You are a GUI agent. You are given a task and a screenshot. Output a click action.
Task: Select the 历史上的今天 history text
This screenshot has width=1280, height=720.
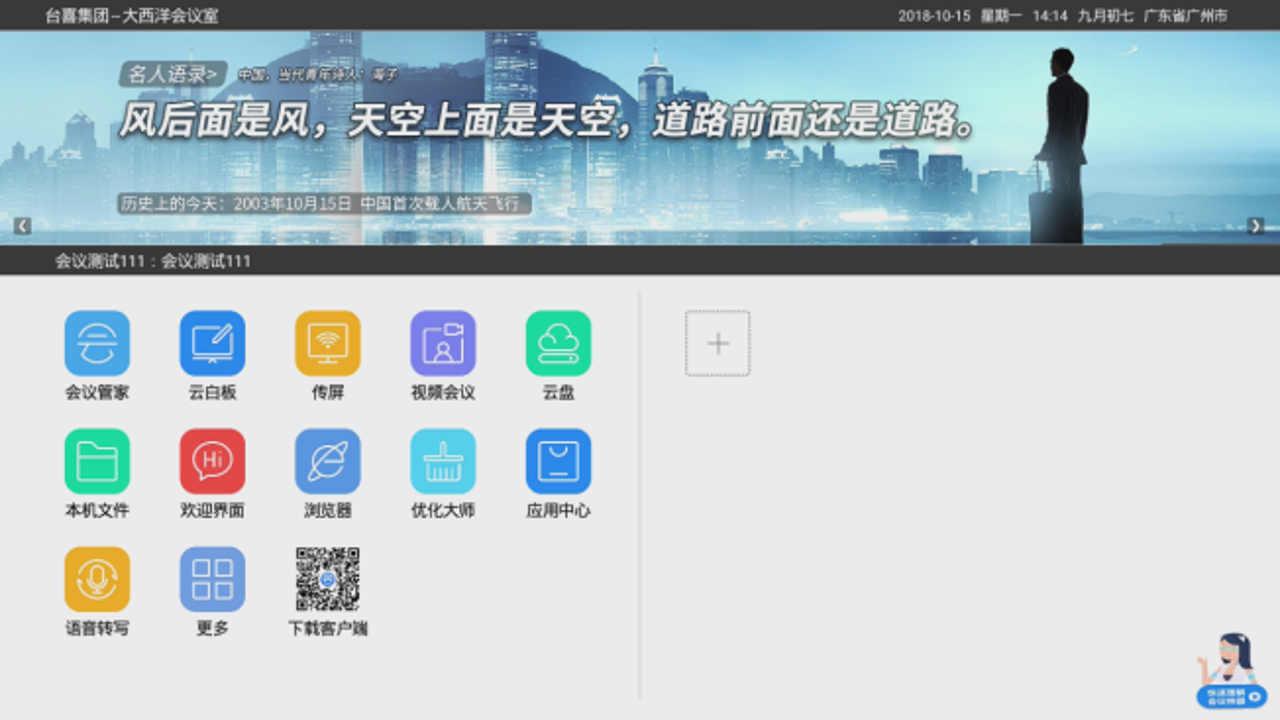[x=324, y=204]
